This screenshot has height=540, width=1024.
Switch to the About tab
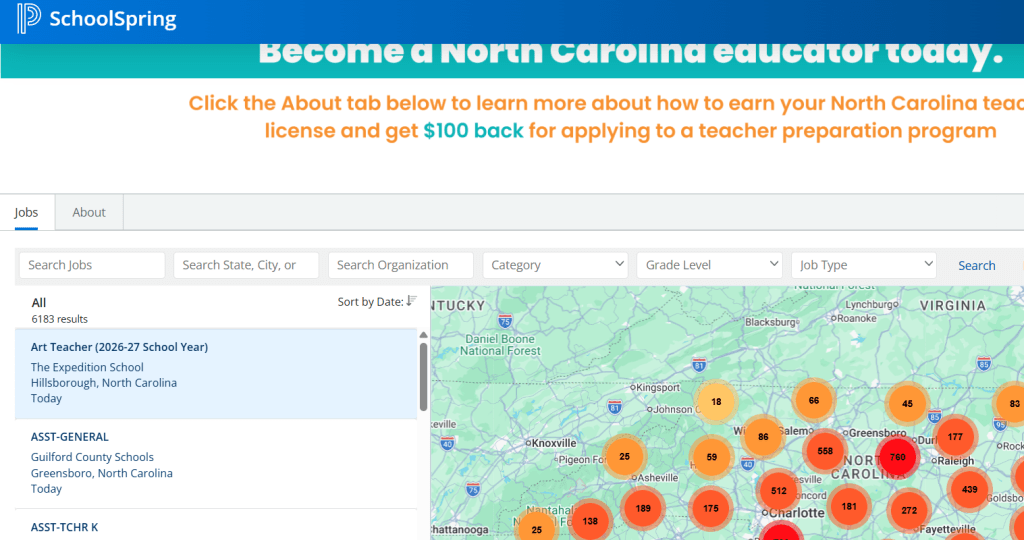[89, 212]
